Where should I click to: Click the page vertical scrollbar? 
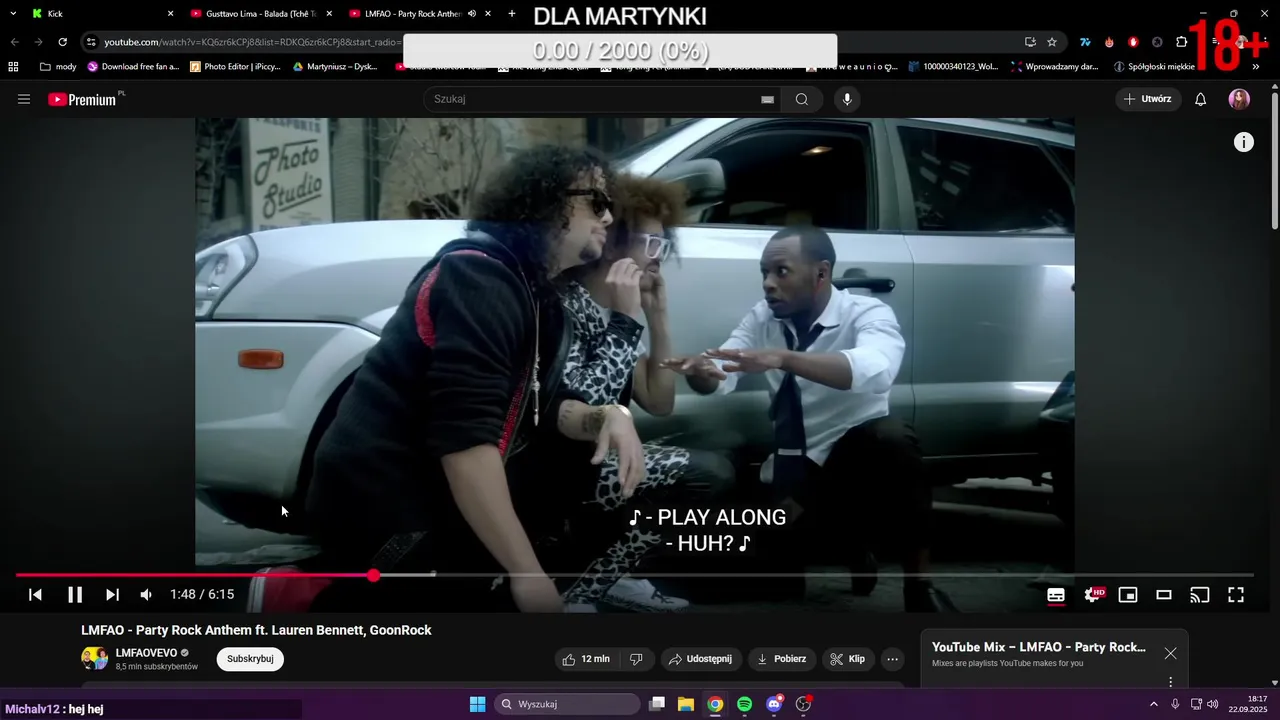[1274, 160]
